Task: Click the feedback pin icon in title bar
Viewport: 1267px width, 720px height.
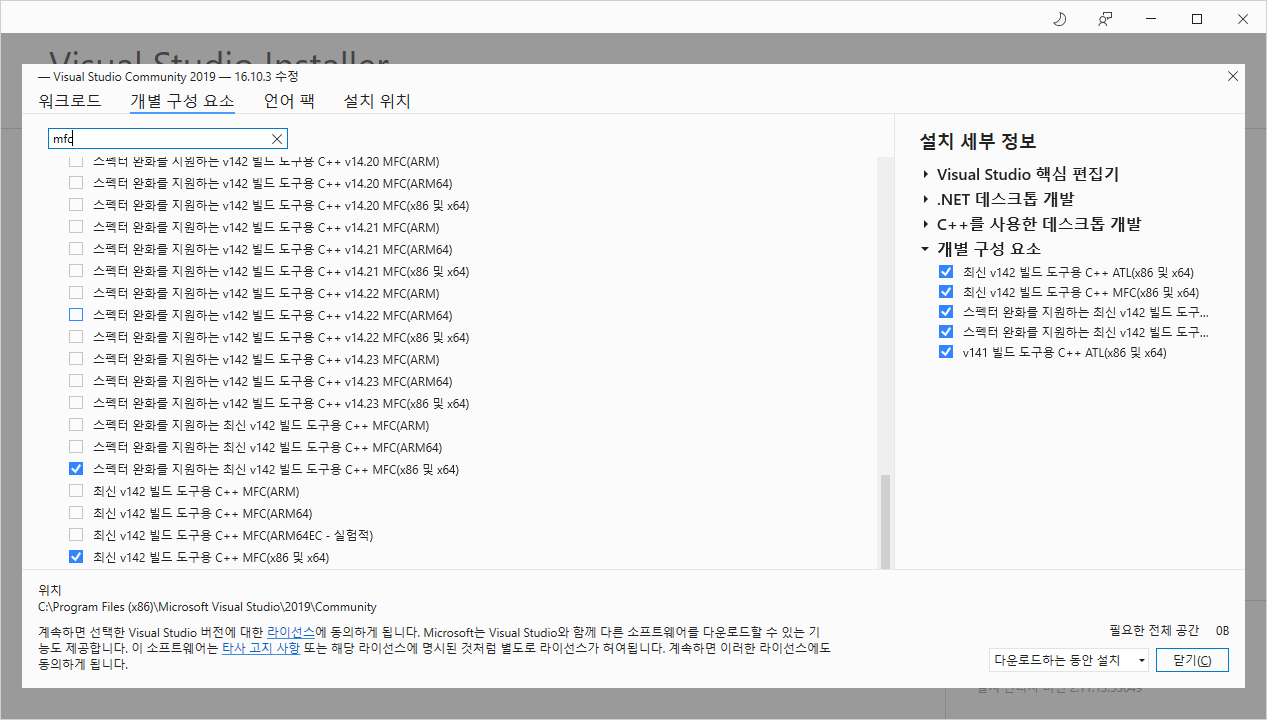Action: click(1105, 19)
